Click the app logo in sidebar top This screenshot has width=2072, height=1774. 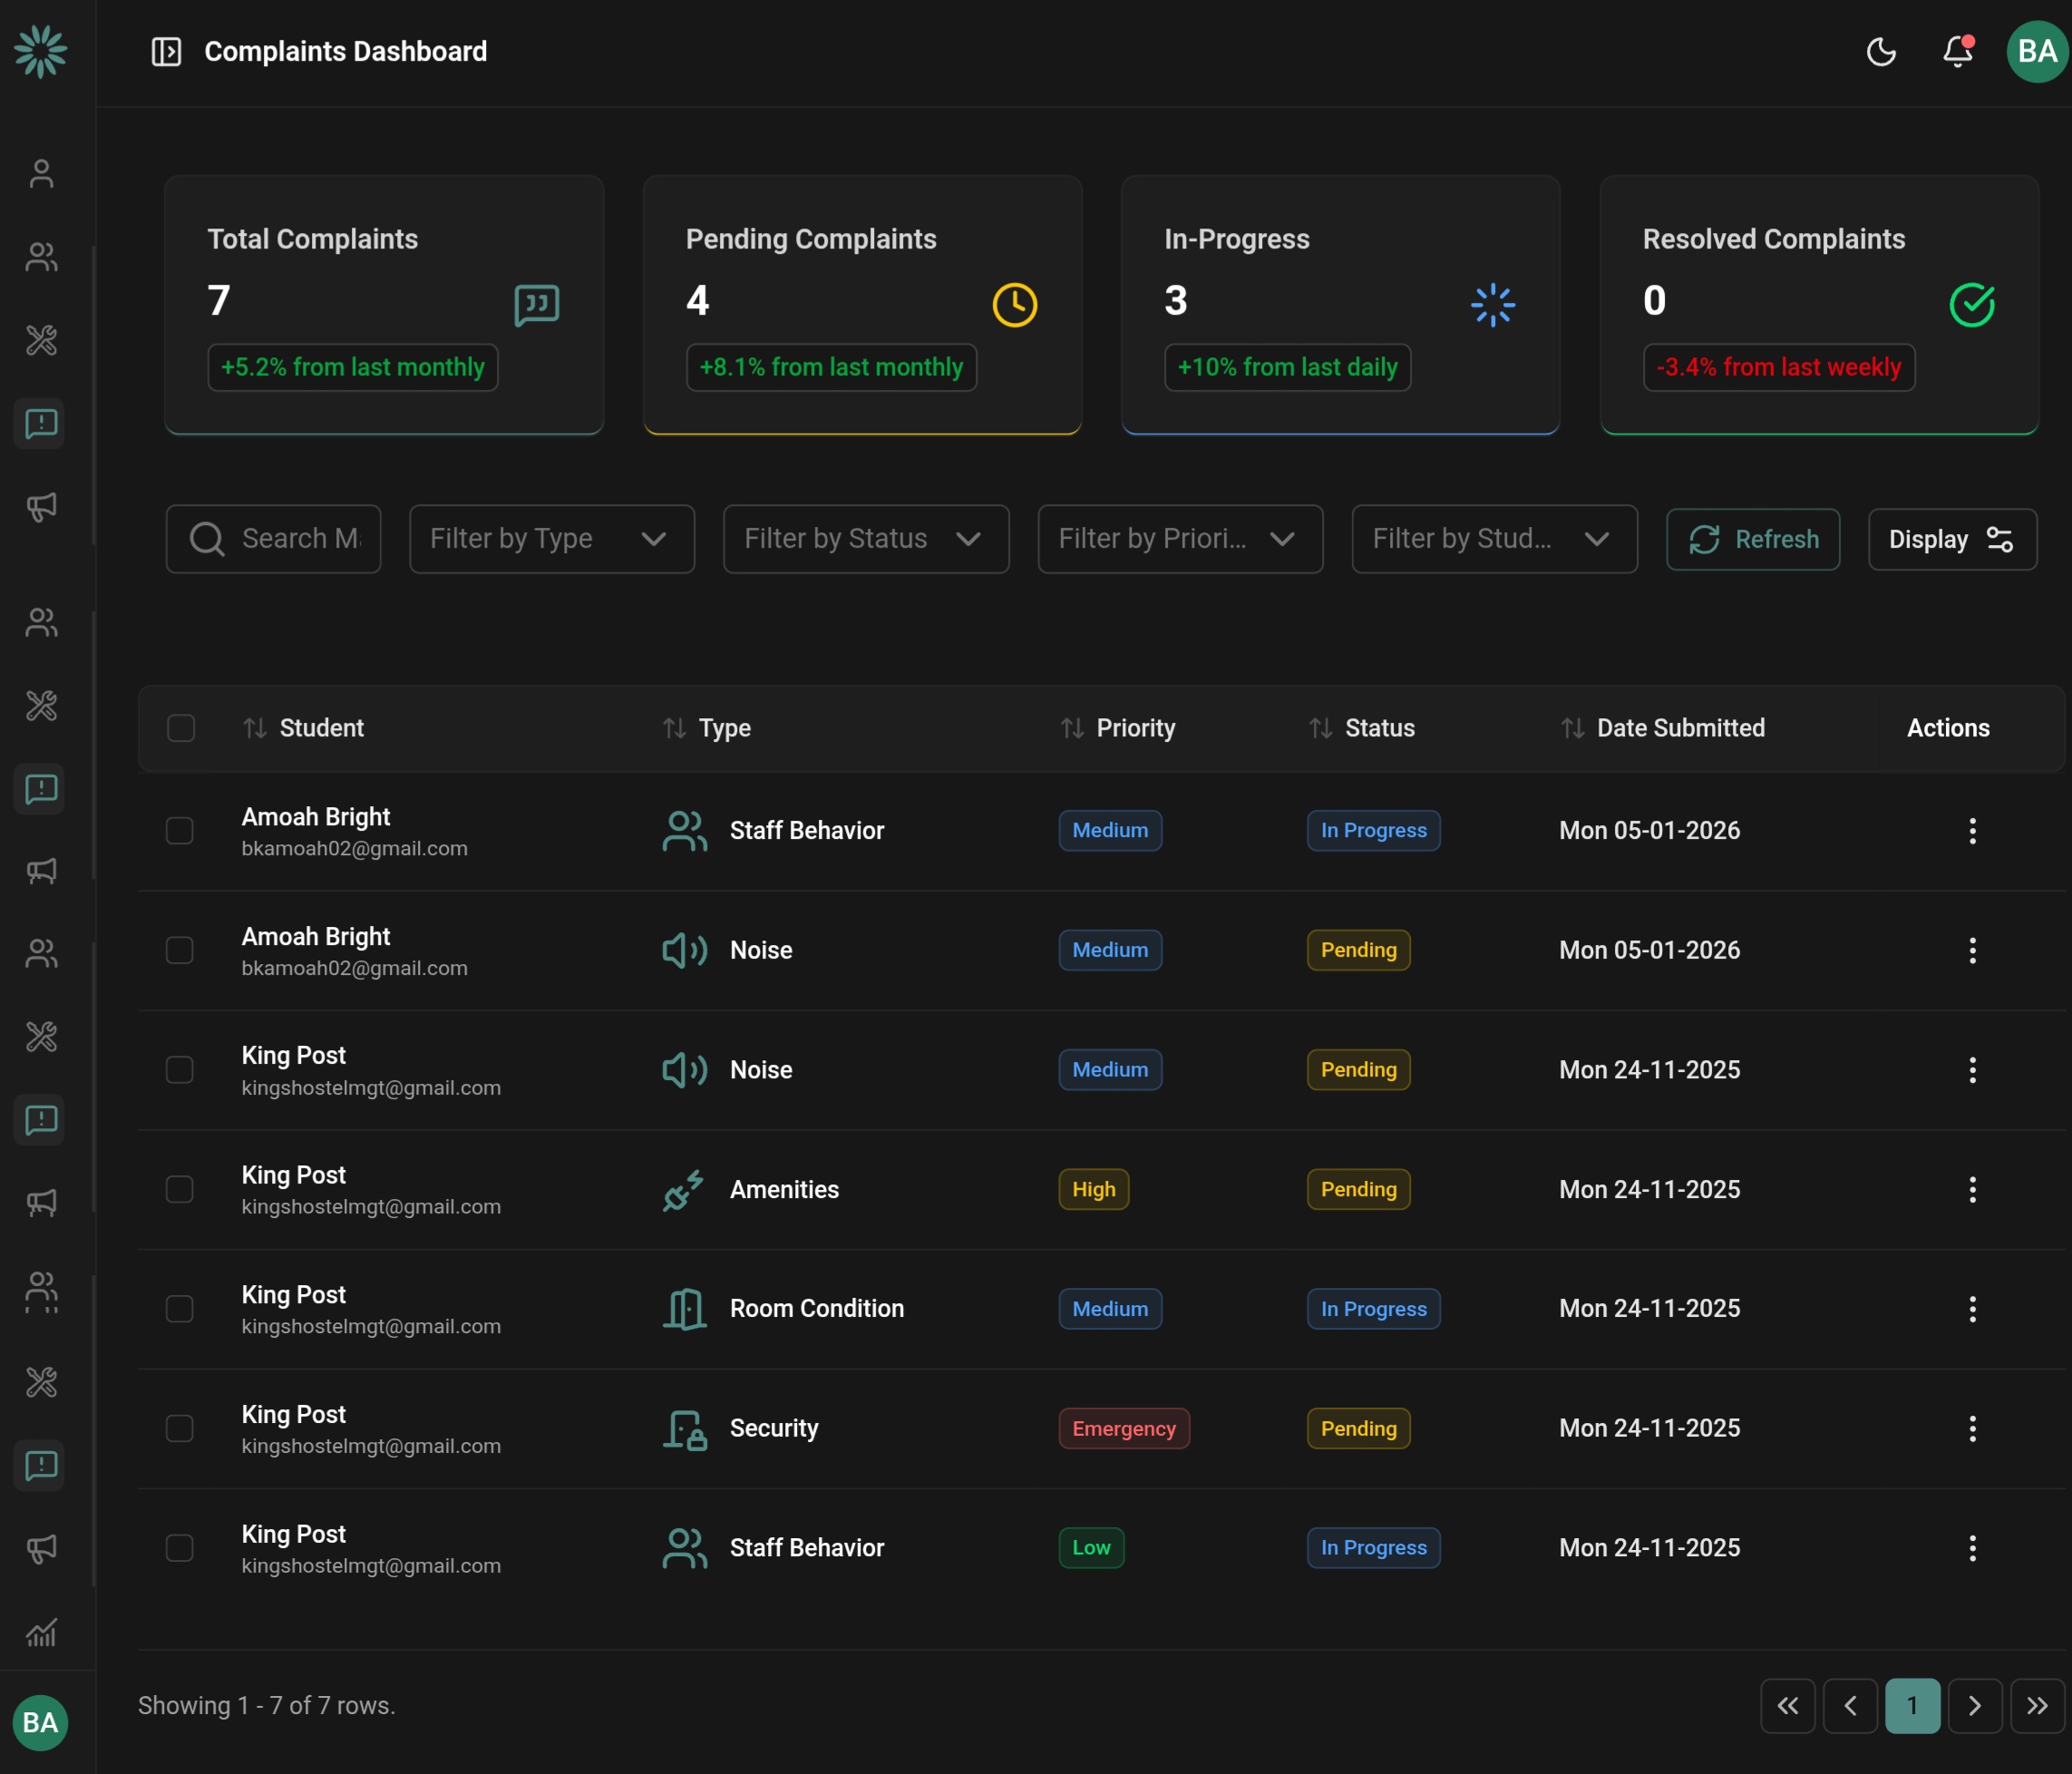point(41,51)
